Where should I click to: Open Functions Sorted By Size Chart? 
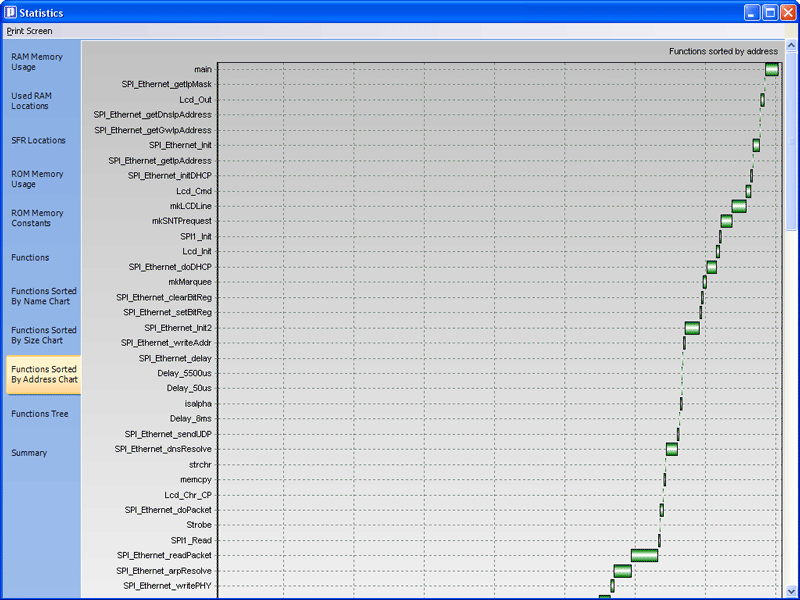[43, 335]
